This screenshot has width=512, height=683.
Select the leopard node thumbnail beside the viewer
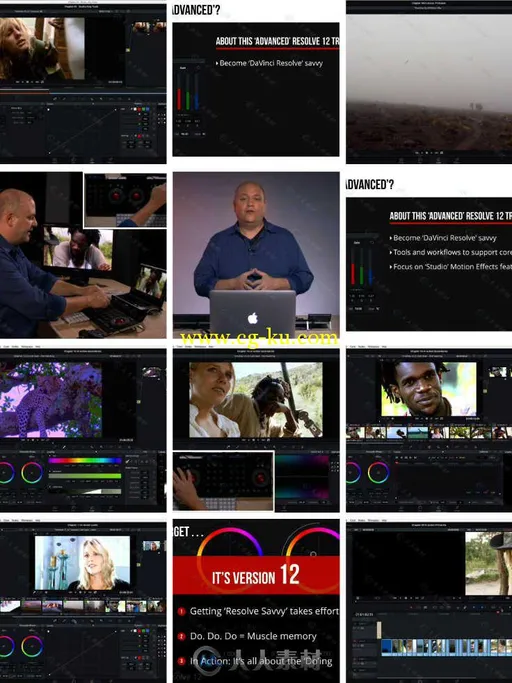151,372
